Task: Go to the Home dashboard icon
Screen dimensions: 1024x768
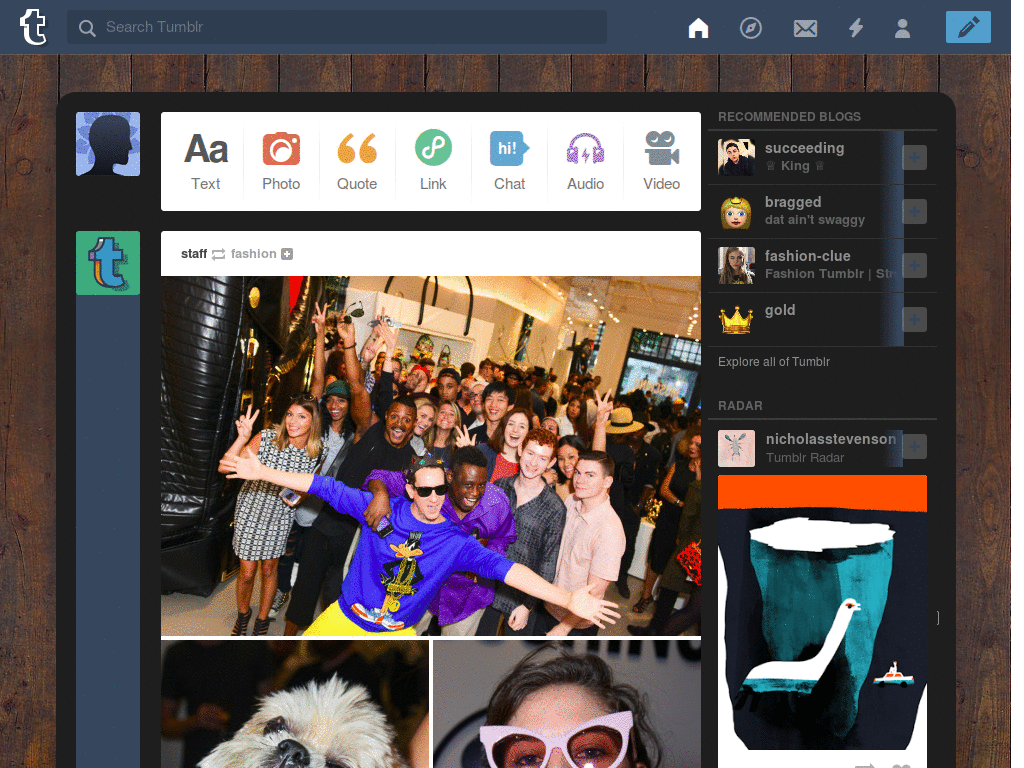Action: [x=698, y=28]
